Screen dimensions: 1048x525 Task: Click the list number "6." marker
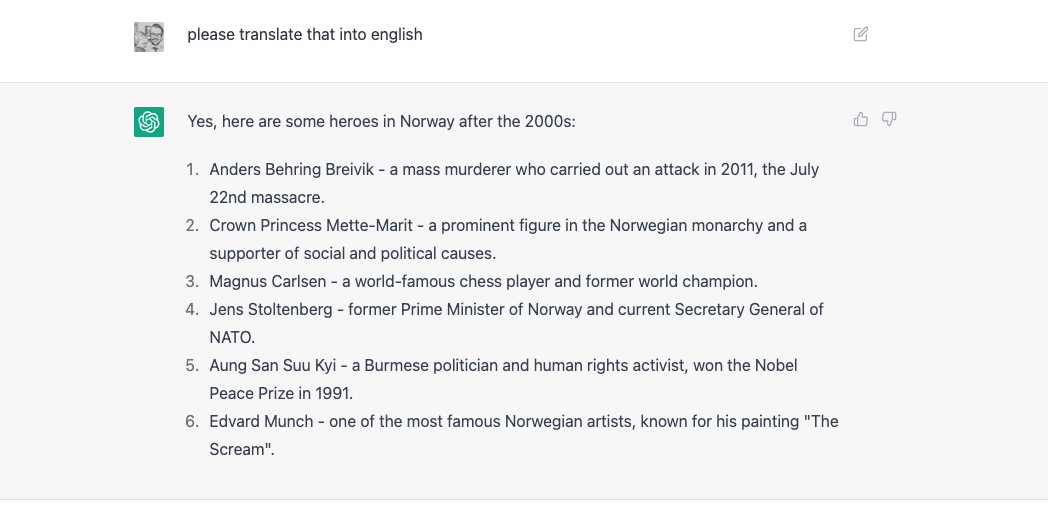tap(192, 421)
